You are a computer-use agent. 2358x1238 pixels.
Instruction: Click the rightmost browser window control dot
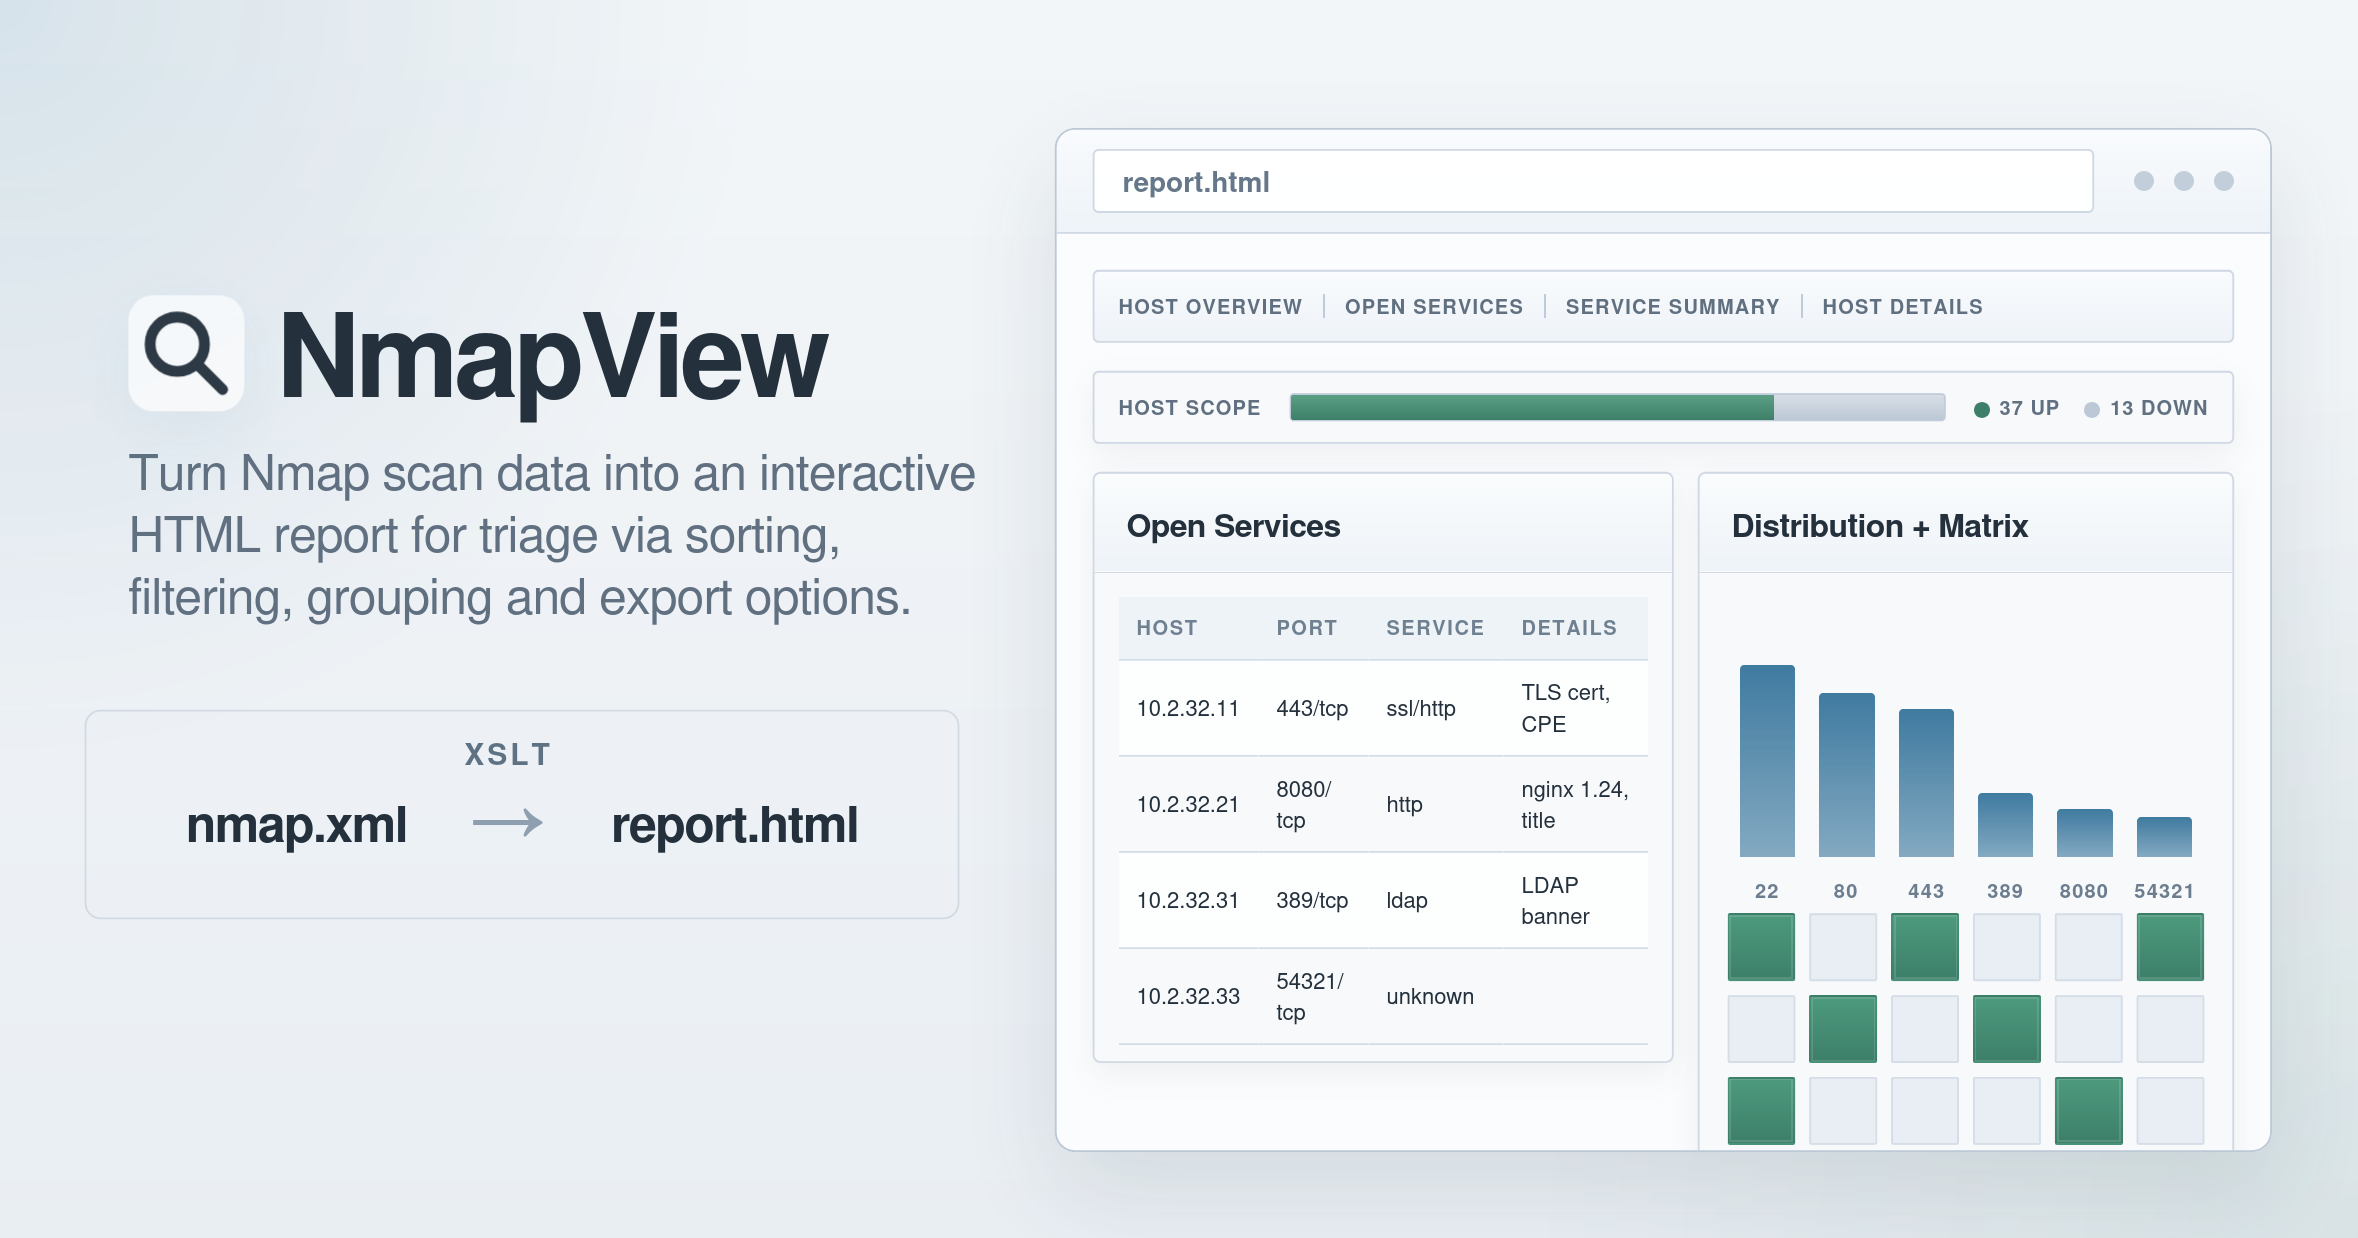[2225, 181]
